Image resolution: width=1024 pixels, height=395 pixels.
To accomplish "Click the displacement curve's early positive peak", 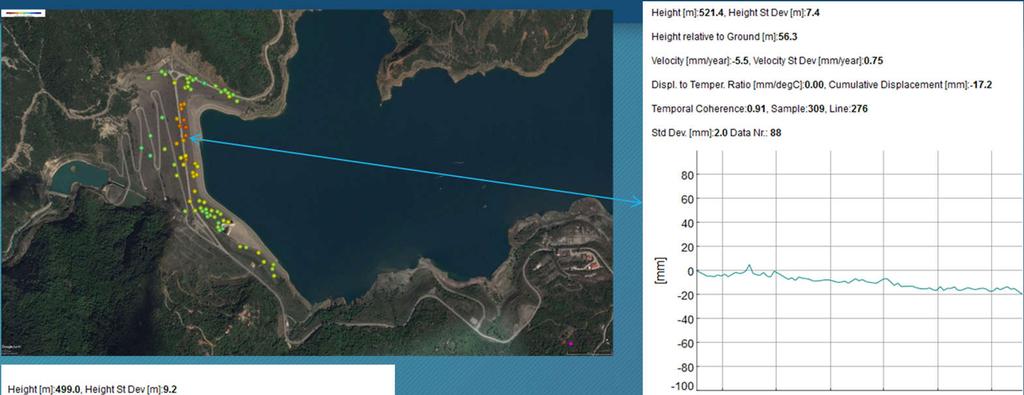I will 749,266.
